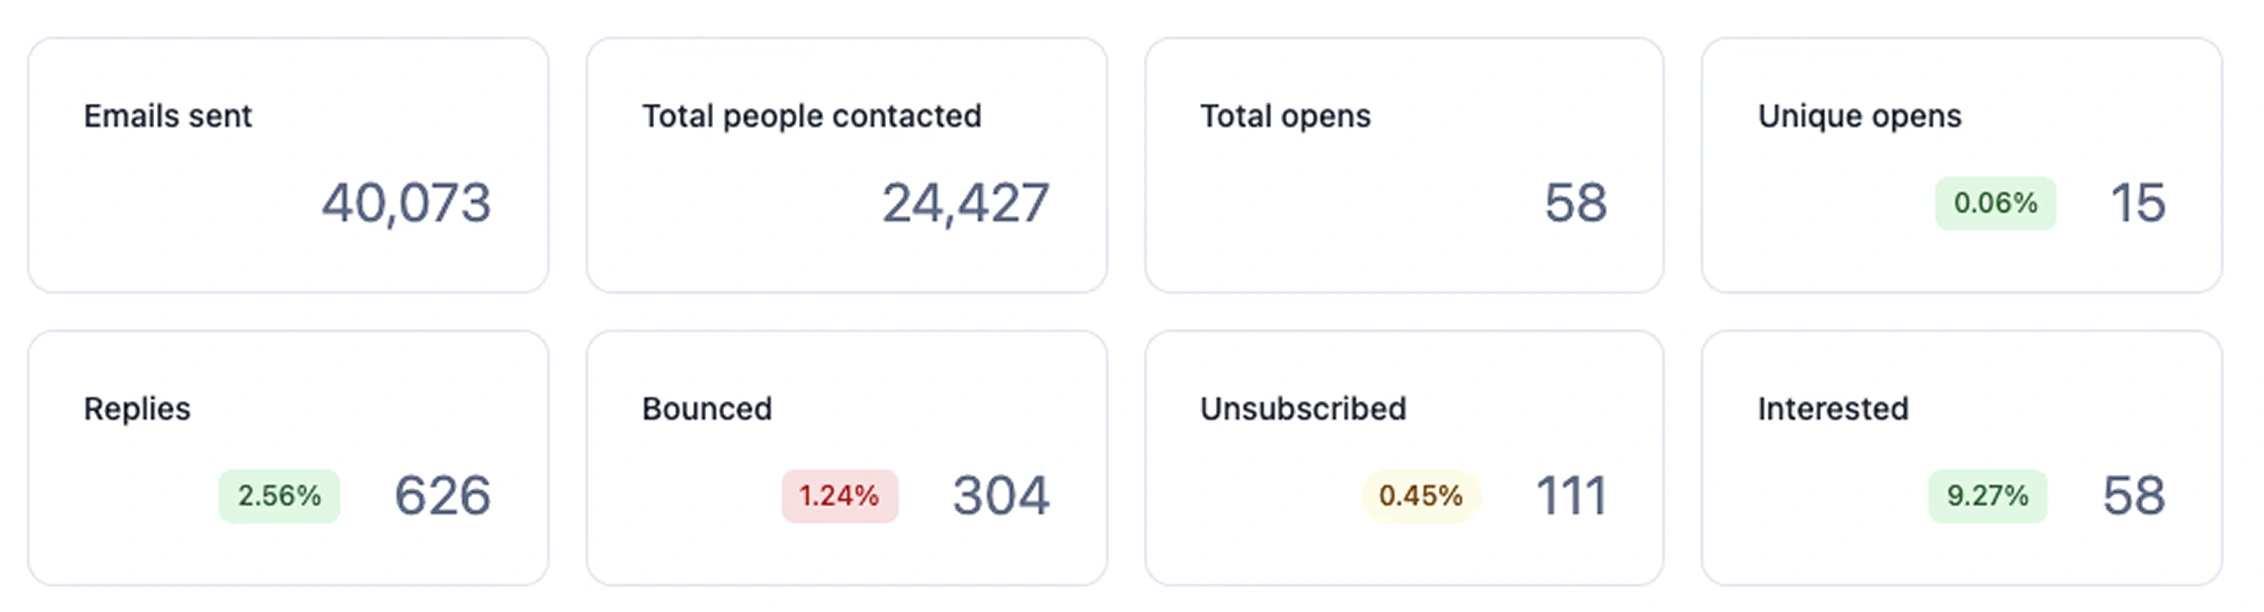Viewport: 2264px width, 612px height.
Task: Click the Emails sent card title
Action: 167,116
